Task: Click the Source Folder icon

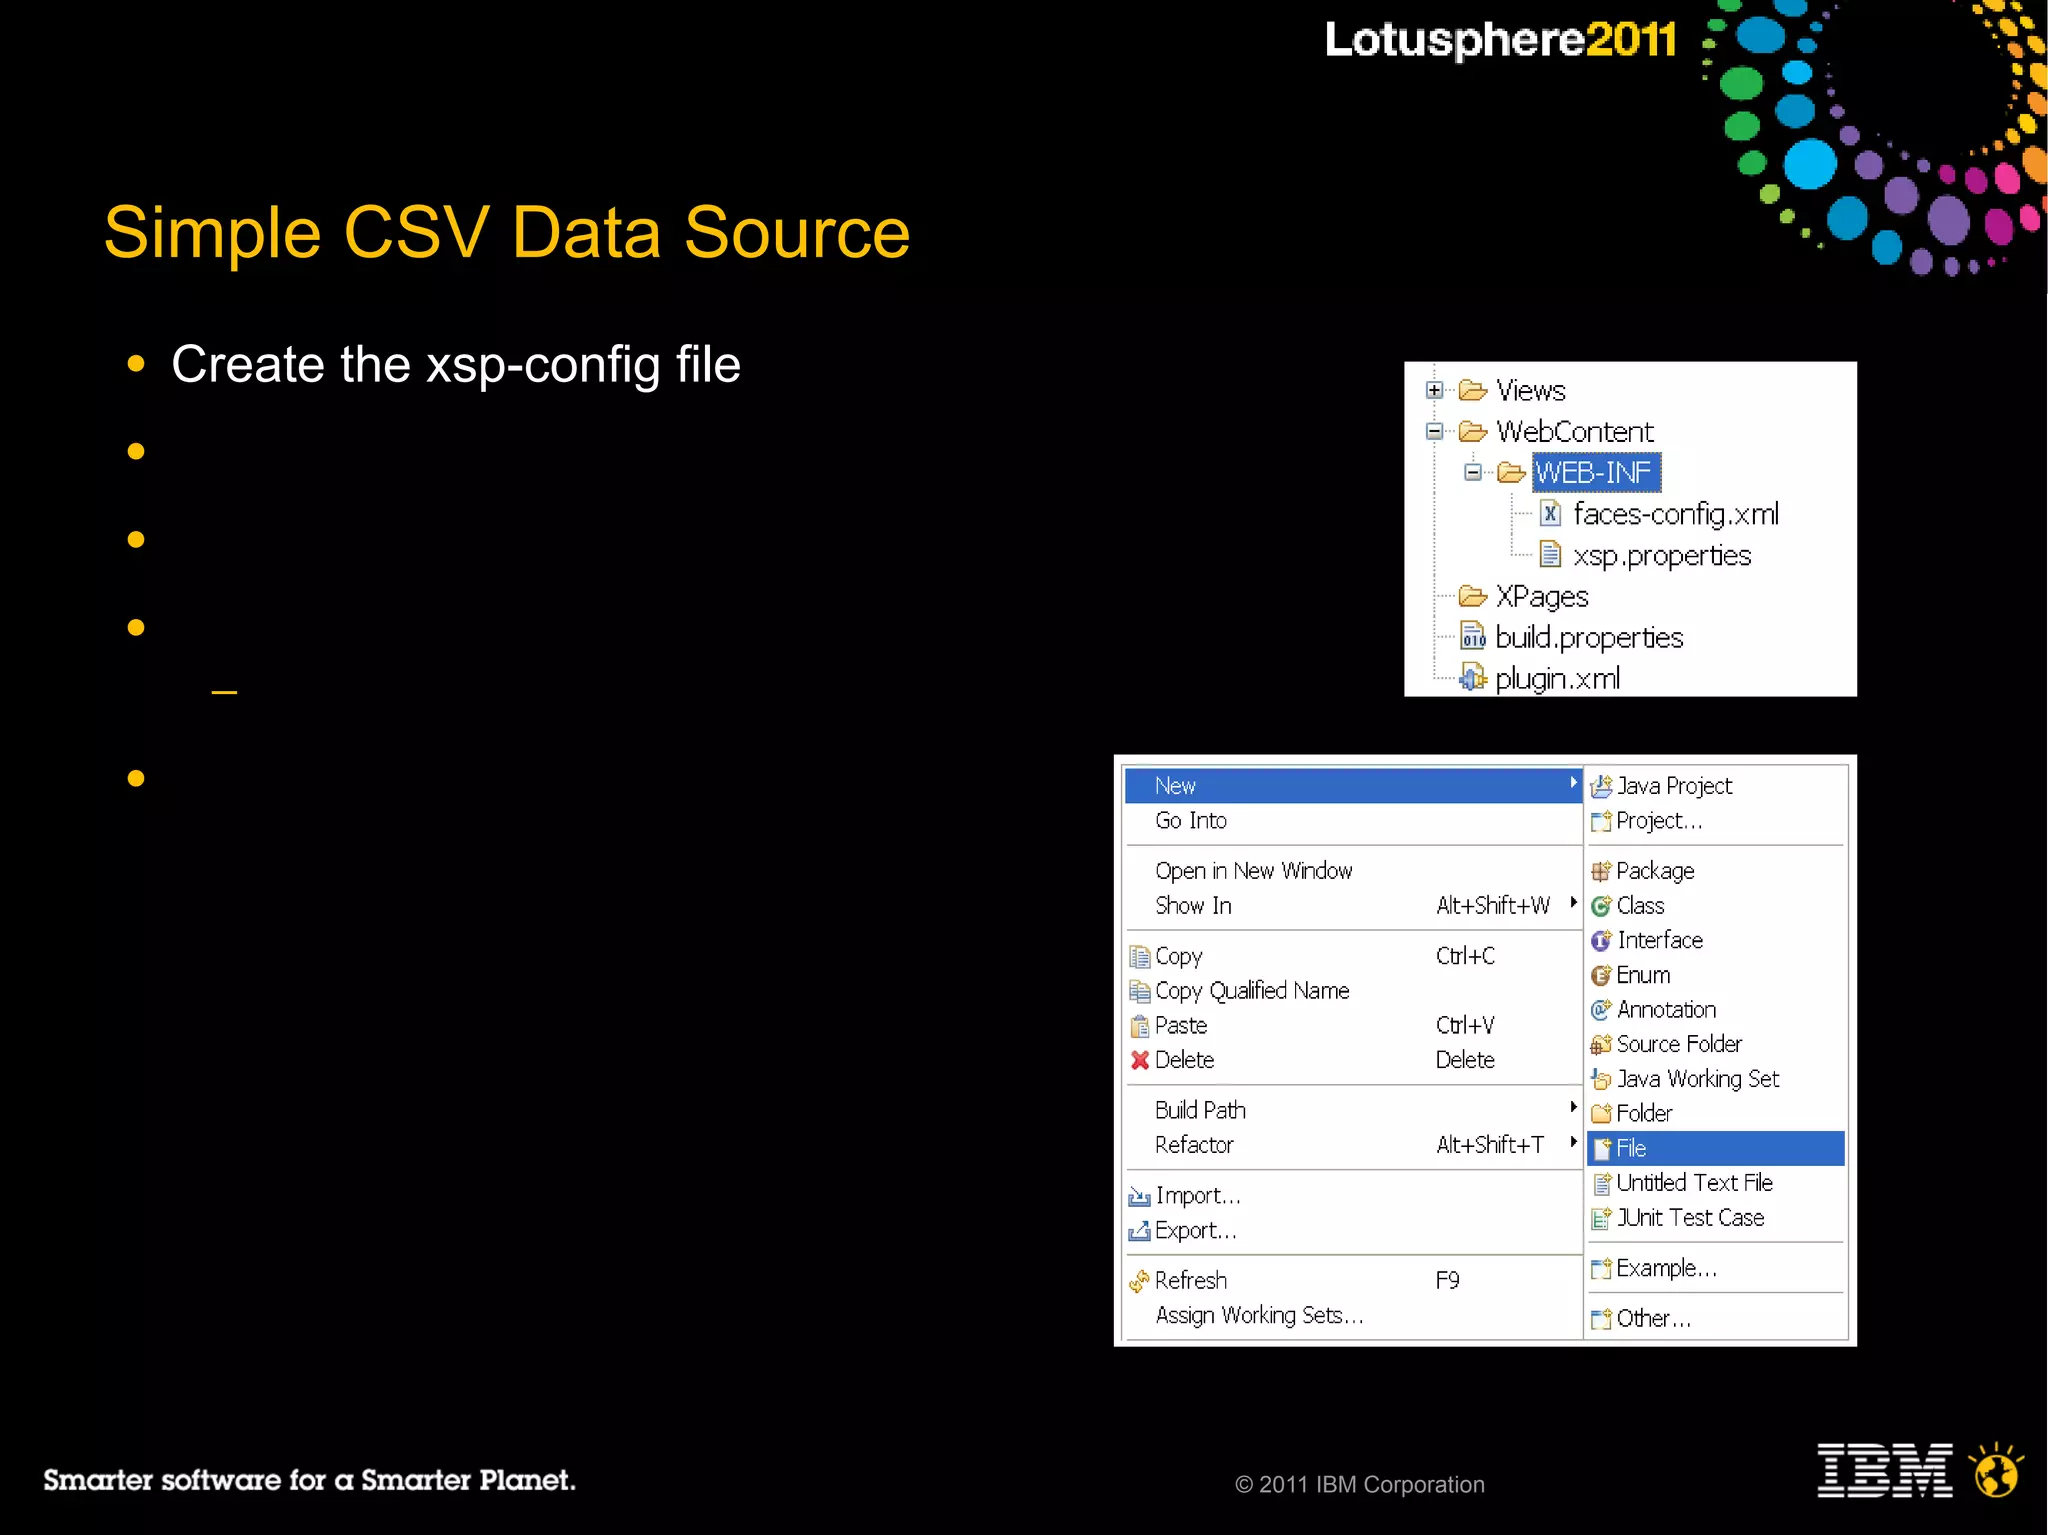Action: coord(1601,1044)
